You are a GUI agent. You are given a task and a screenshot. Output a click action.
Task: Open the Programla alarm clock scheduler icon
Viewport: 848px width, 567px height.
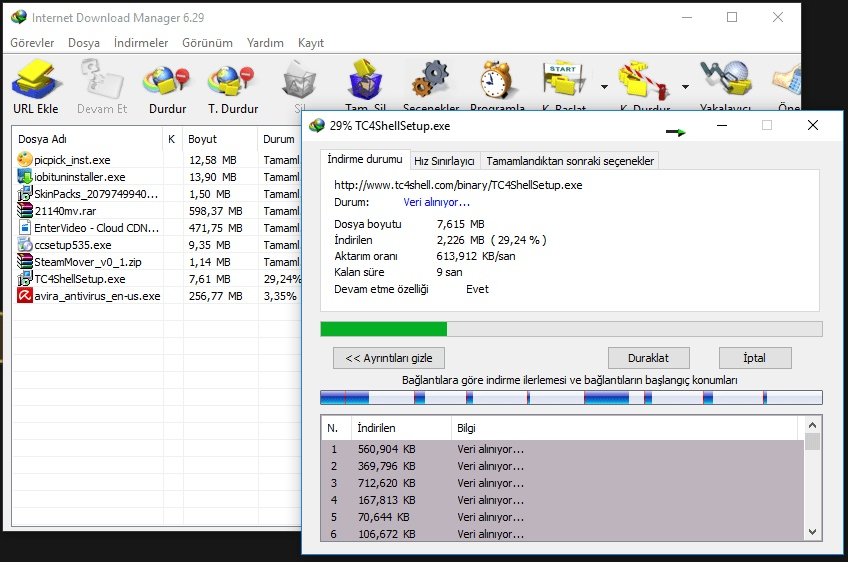[x=497, y=80]
